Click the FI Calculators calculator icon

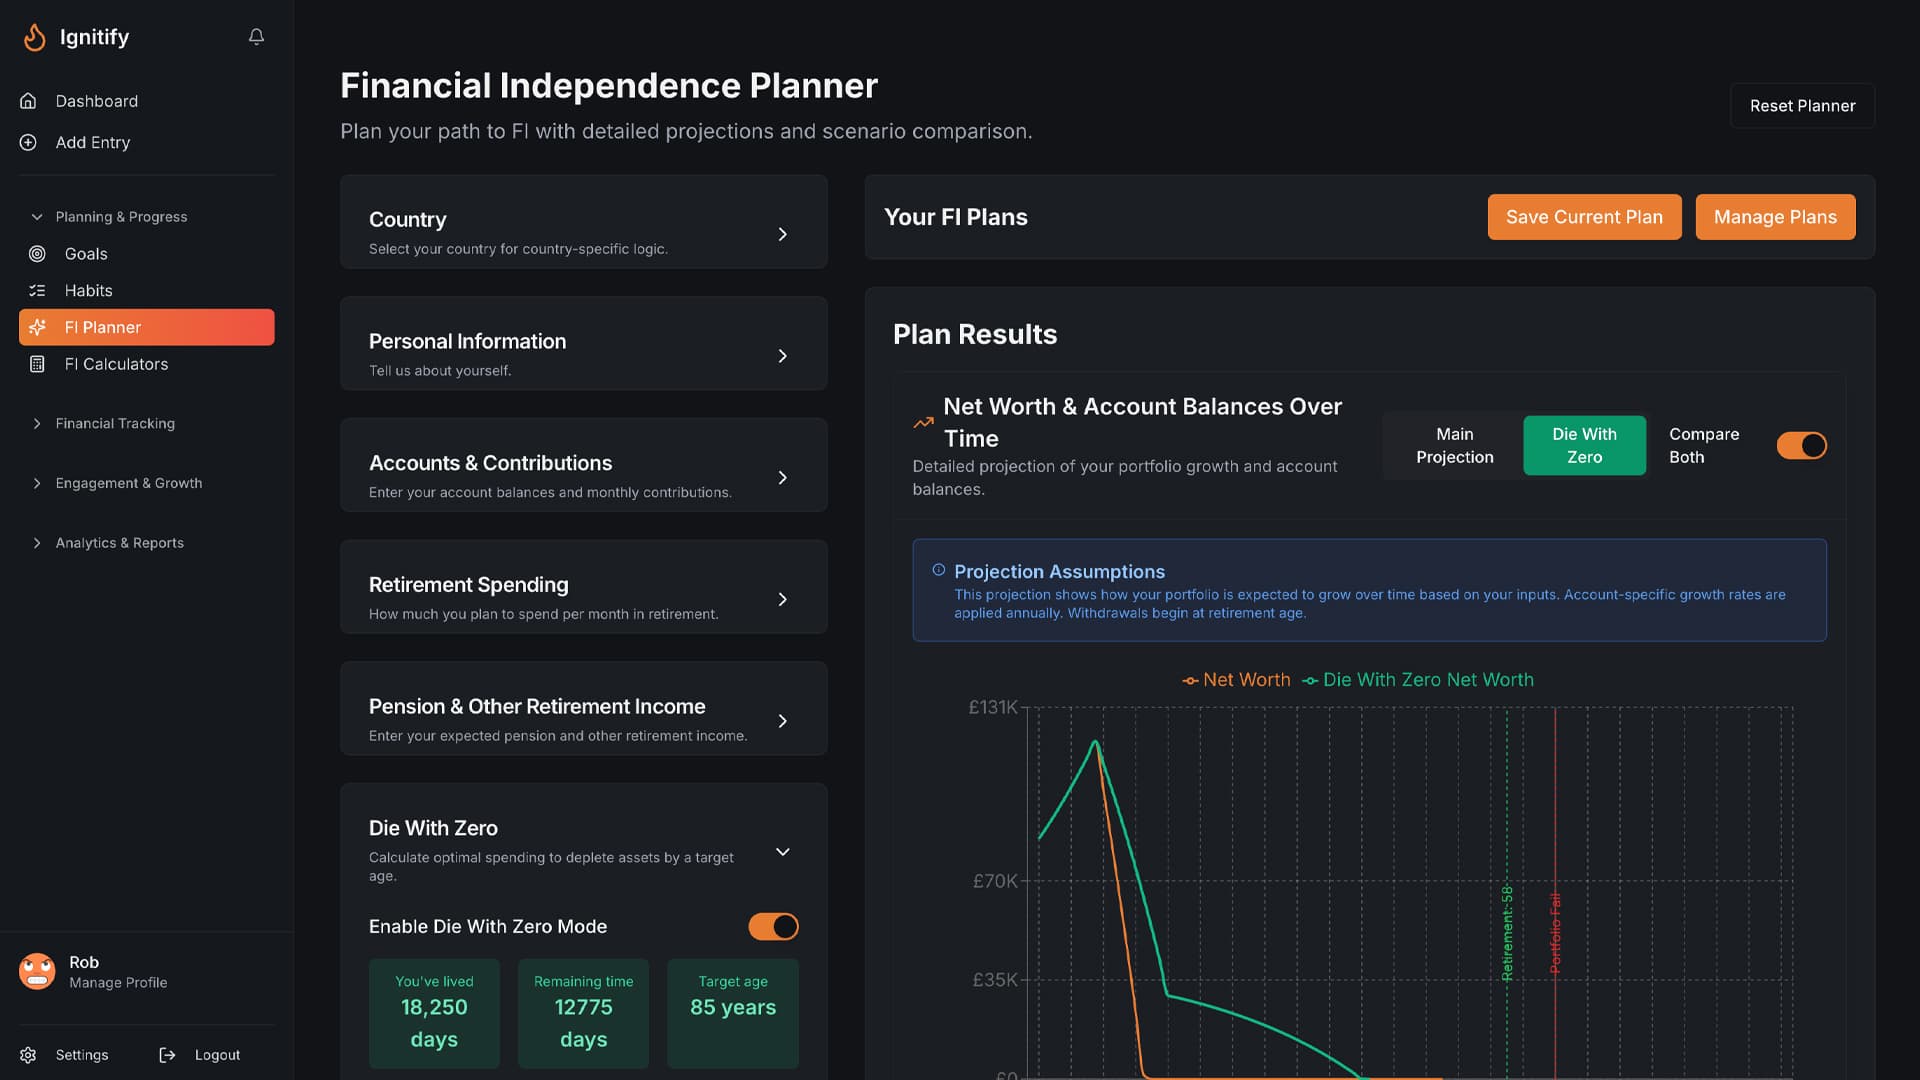click(x=37, y=364)
